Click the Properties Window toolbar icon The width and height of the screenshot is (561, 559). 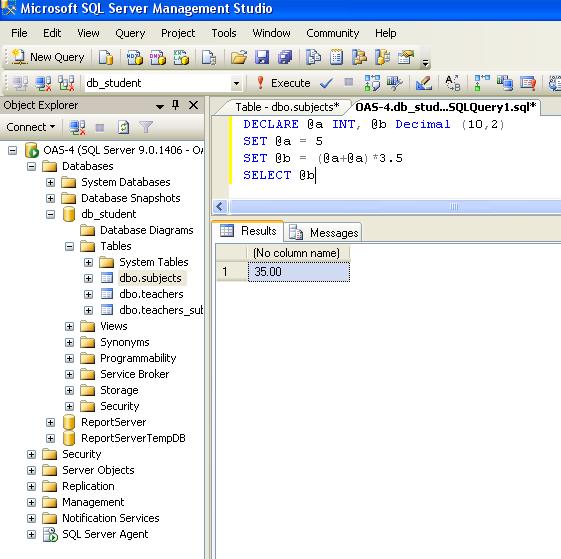coord(406,57)
